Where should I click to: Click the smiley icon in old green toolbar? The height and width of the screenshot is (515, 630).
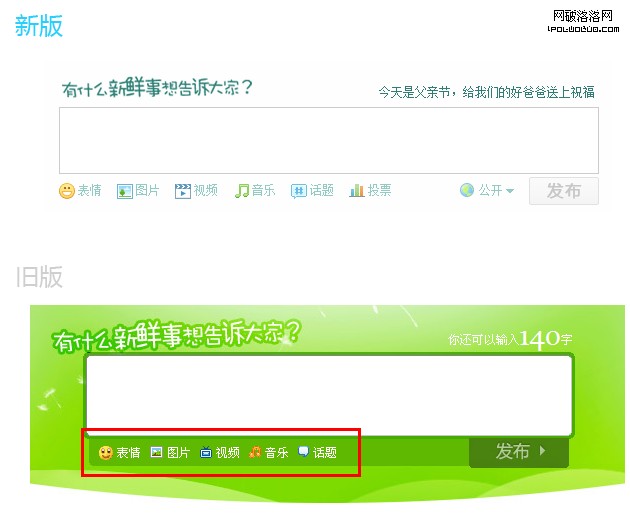coord(106,453)
